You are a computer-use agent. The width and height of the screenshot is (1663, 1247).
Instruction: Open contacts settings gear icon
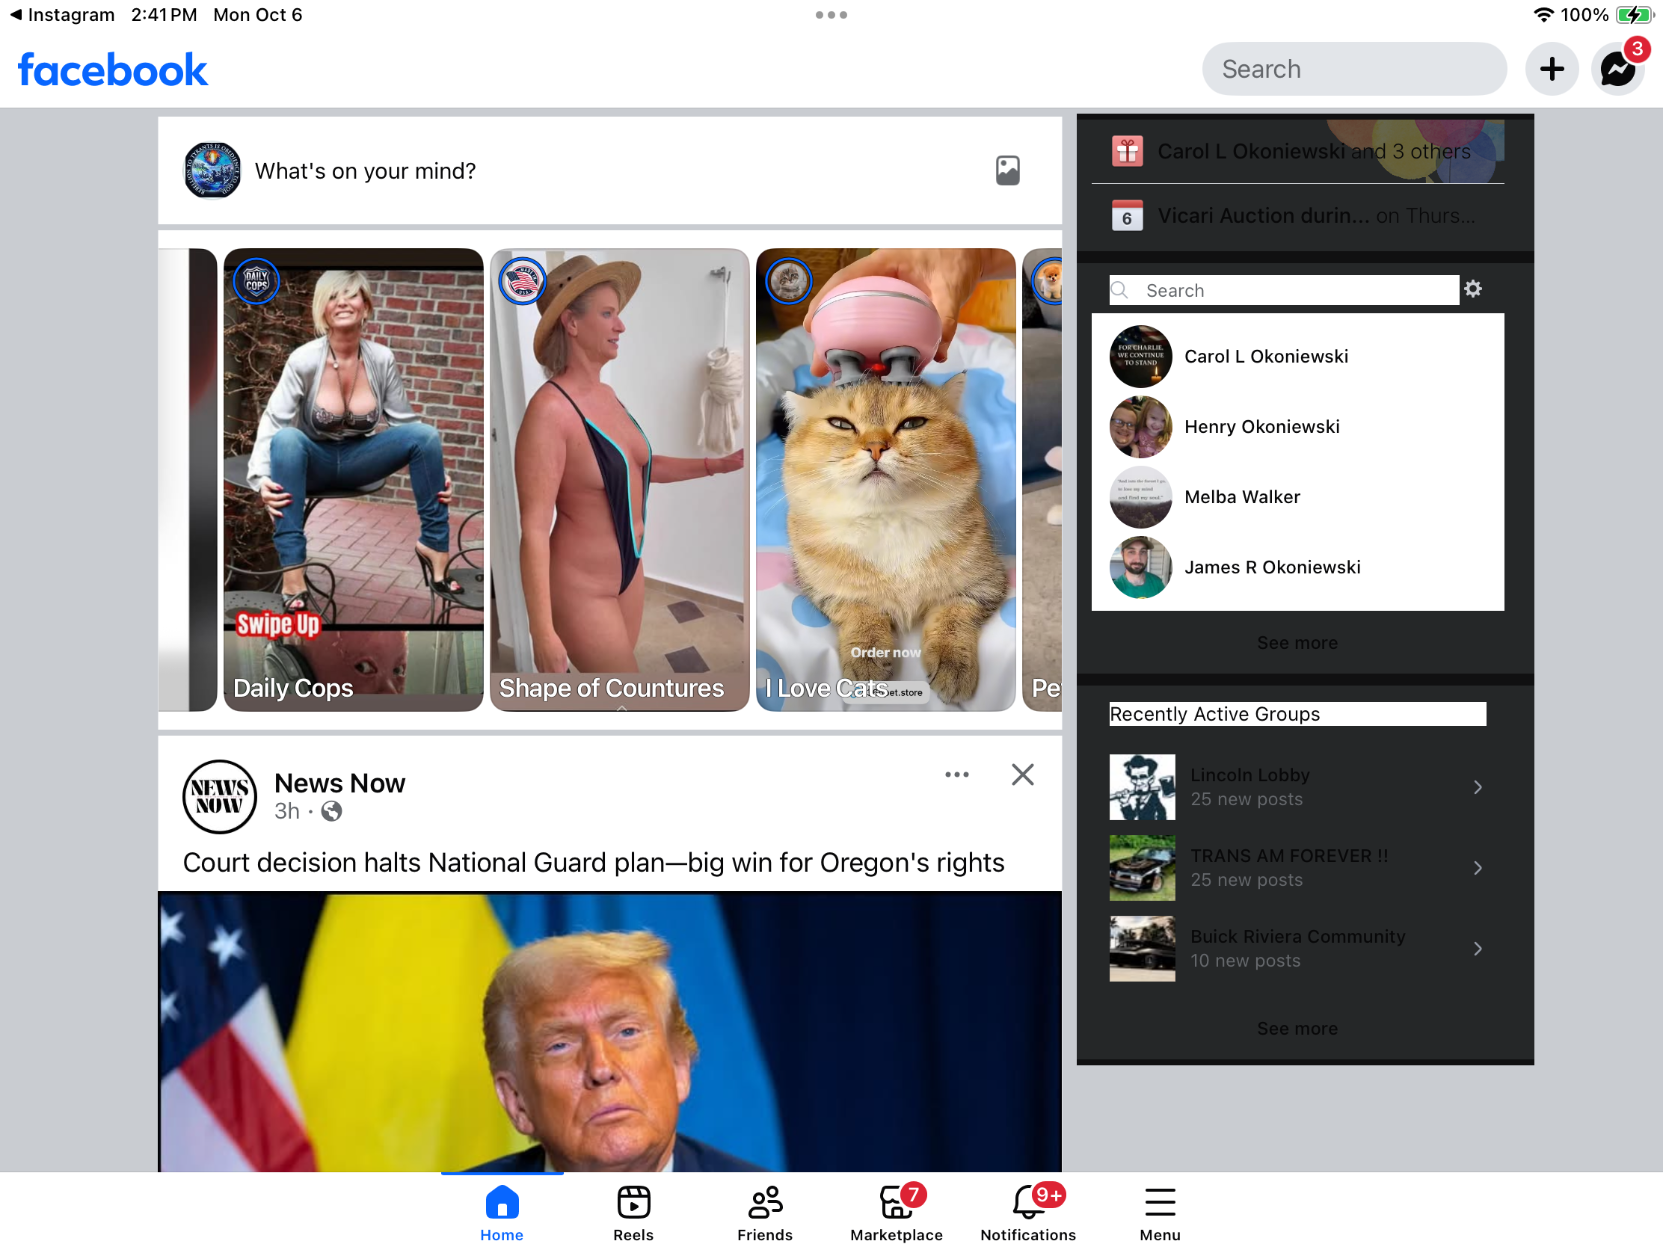1473,289
